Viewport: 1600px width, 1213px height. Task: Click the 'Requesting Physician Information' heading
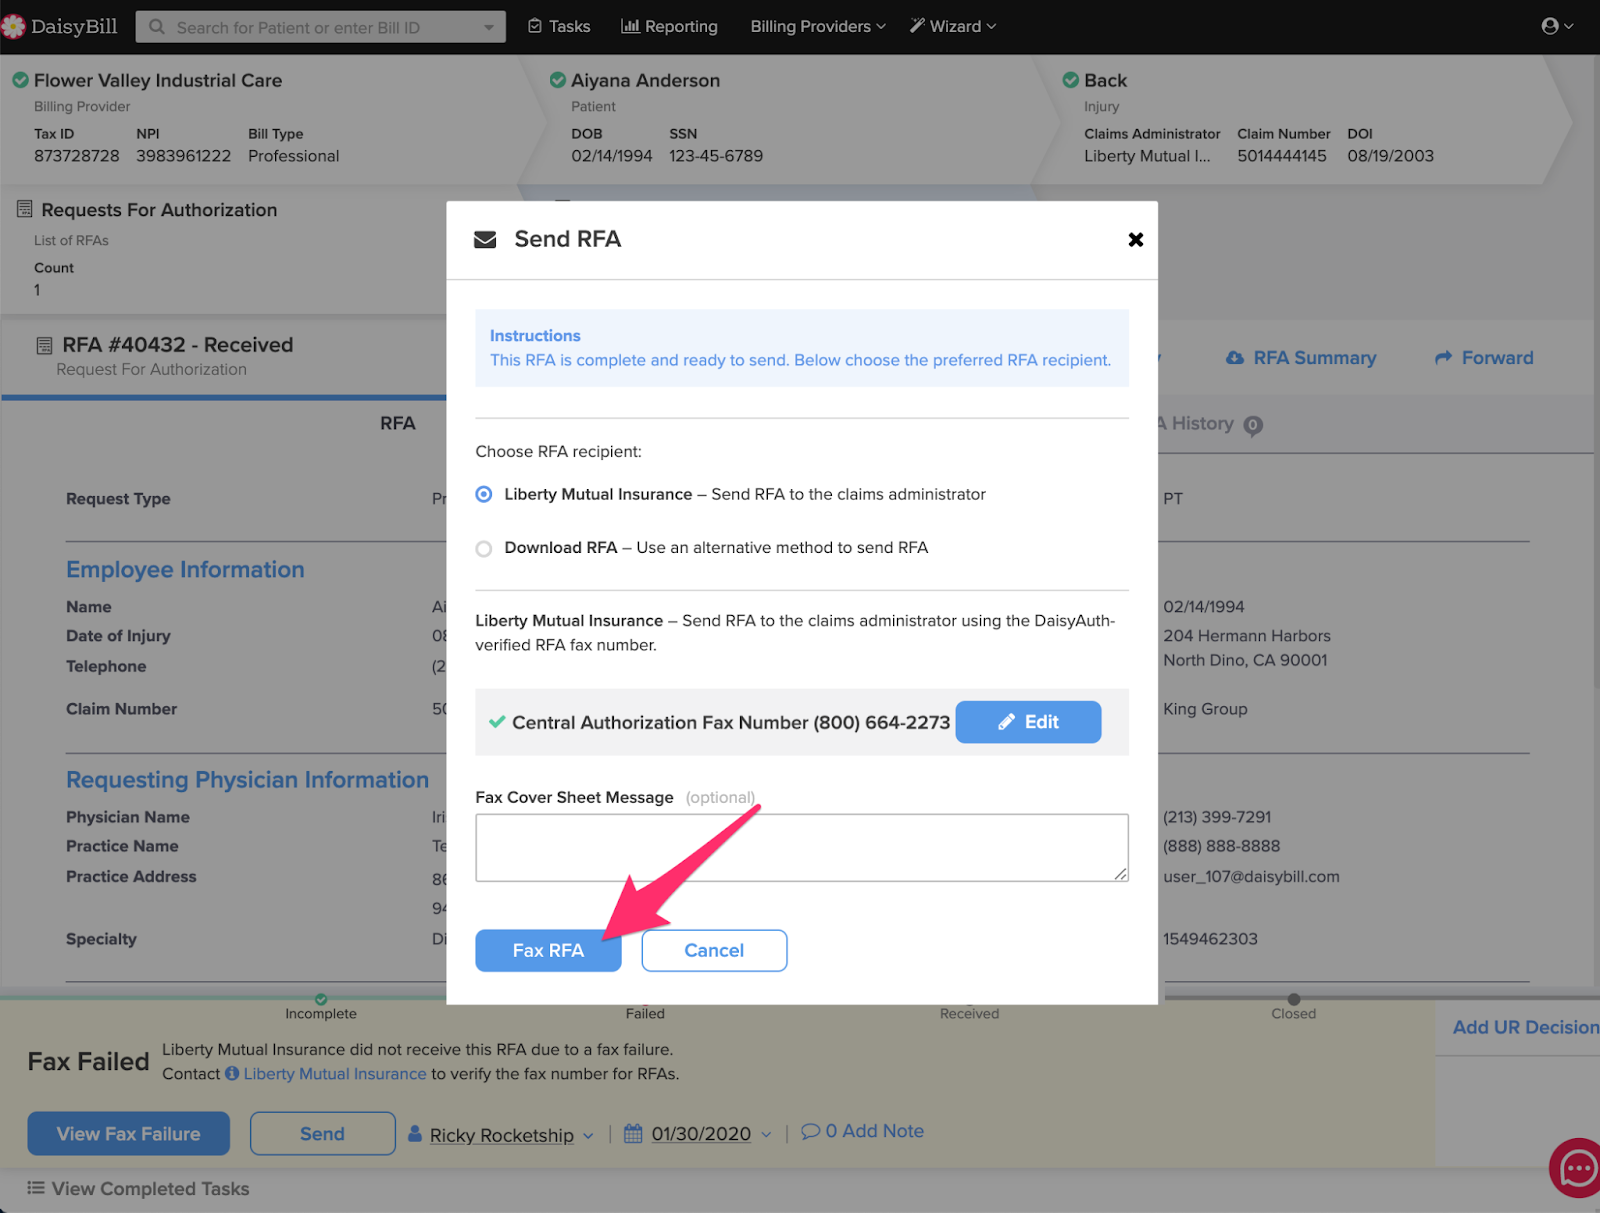(x=247, y=780)
